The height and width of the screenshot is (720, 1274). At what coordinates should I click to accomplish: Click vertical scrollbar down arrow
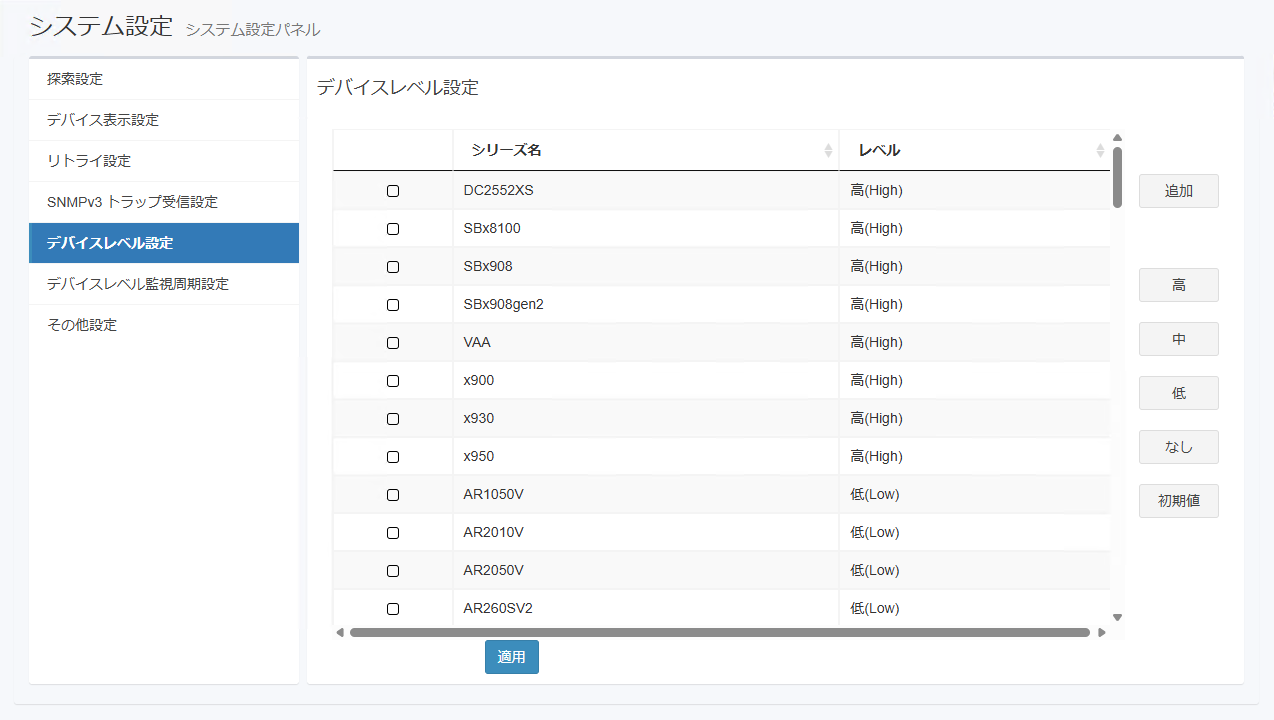[x=1117, y=618]
